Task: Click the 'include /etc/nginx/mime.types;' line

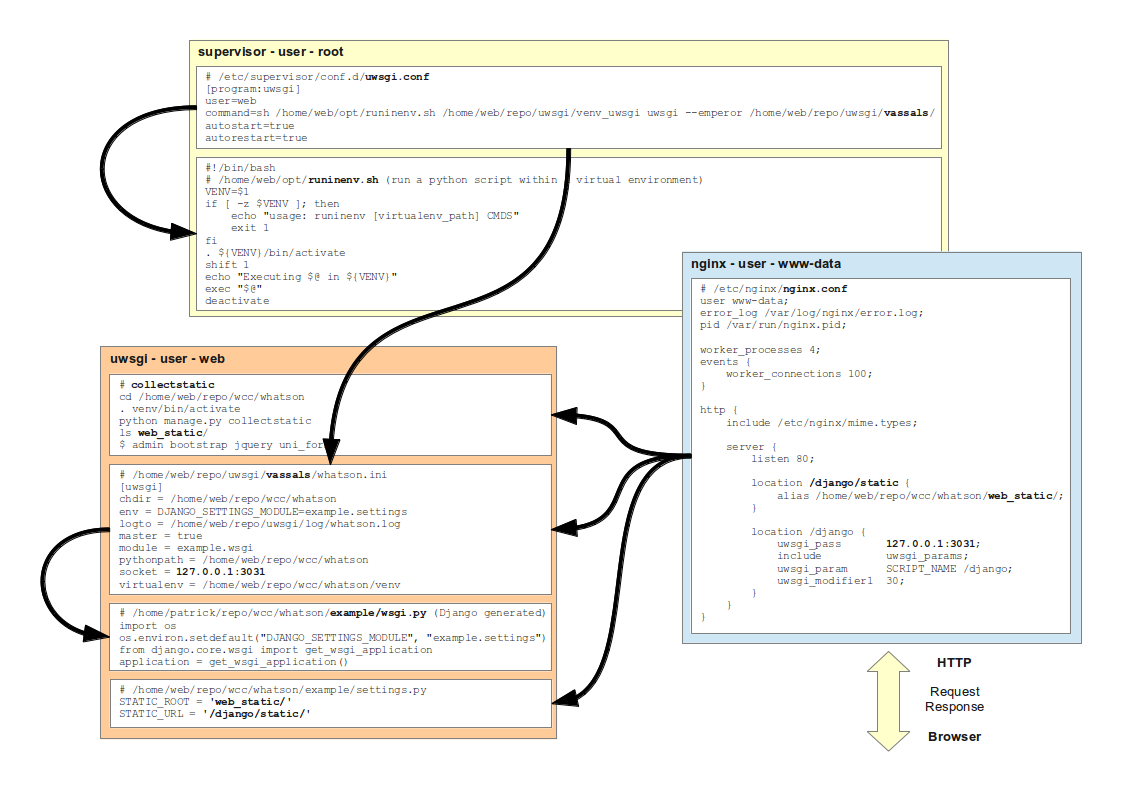Action: [x=821, y=423]
